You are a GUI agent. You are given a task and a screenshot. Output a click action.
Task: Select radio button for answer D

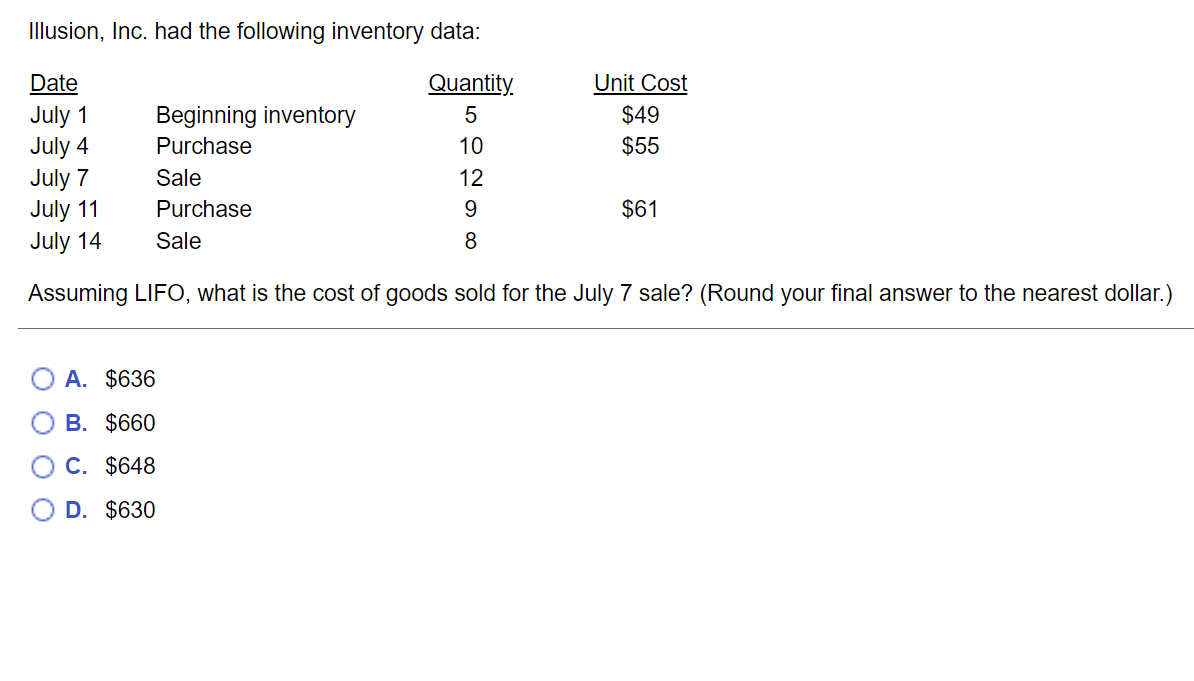(43, 510)
